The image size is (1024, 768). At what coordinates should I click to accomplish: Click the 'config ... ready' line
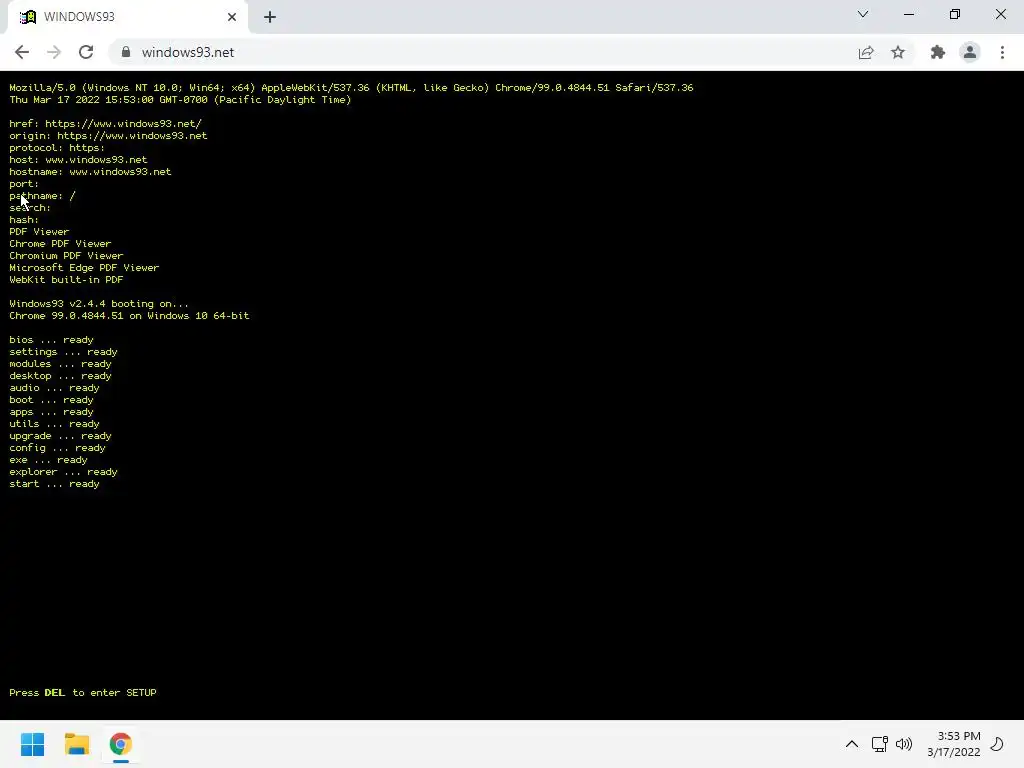pyautogui.click(x=57, y=448)
